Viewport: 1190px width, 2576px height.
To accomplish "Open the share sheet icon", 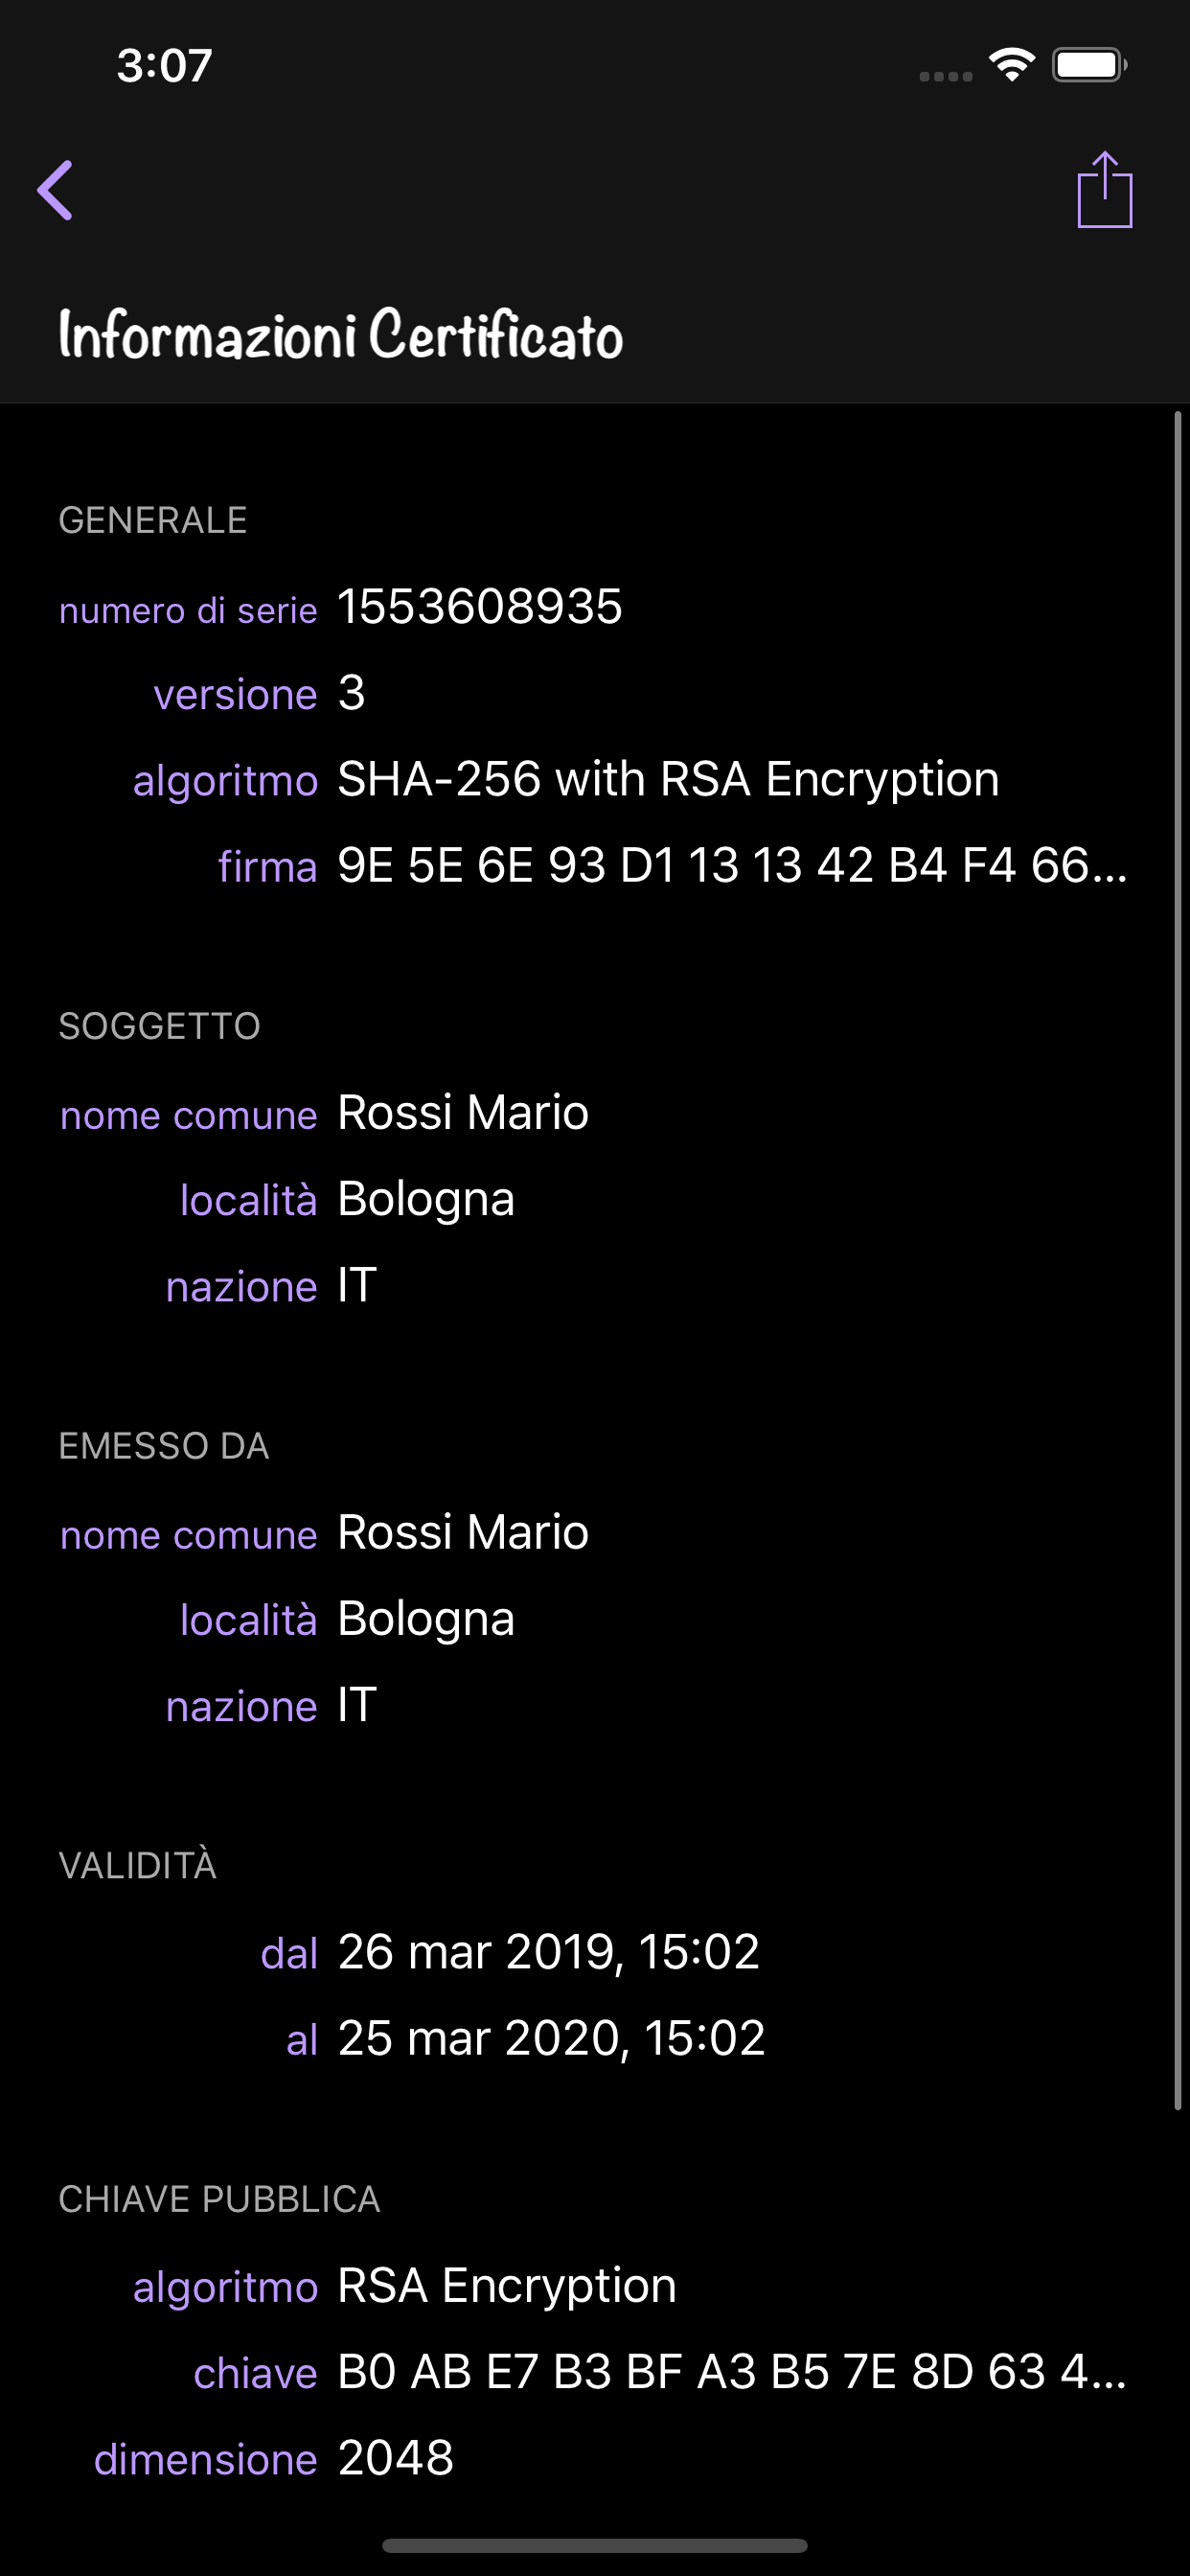I will pos(1106,190).
